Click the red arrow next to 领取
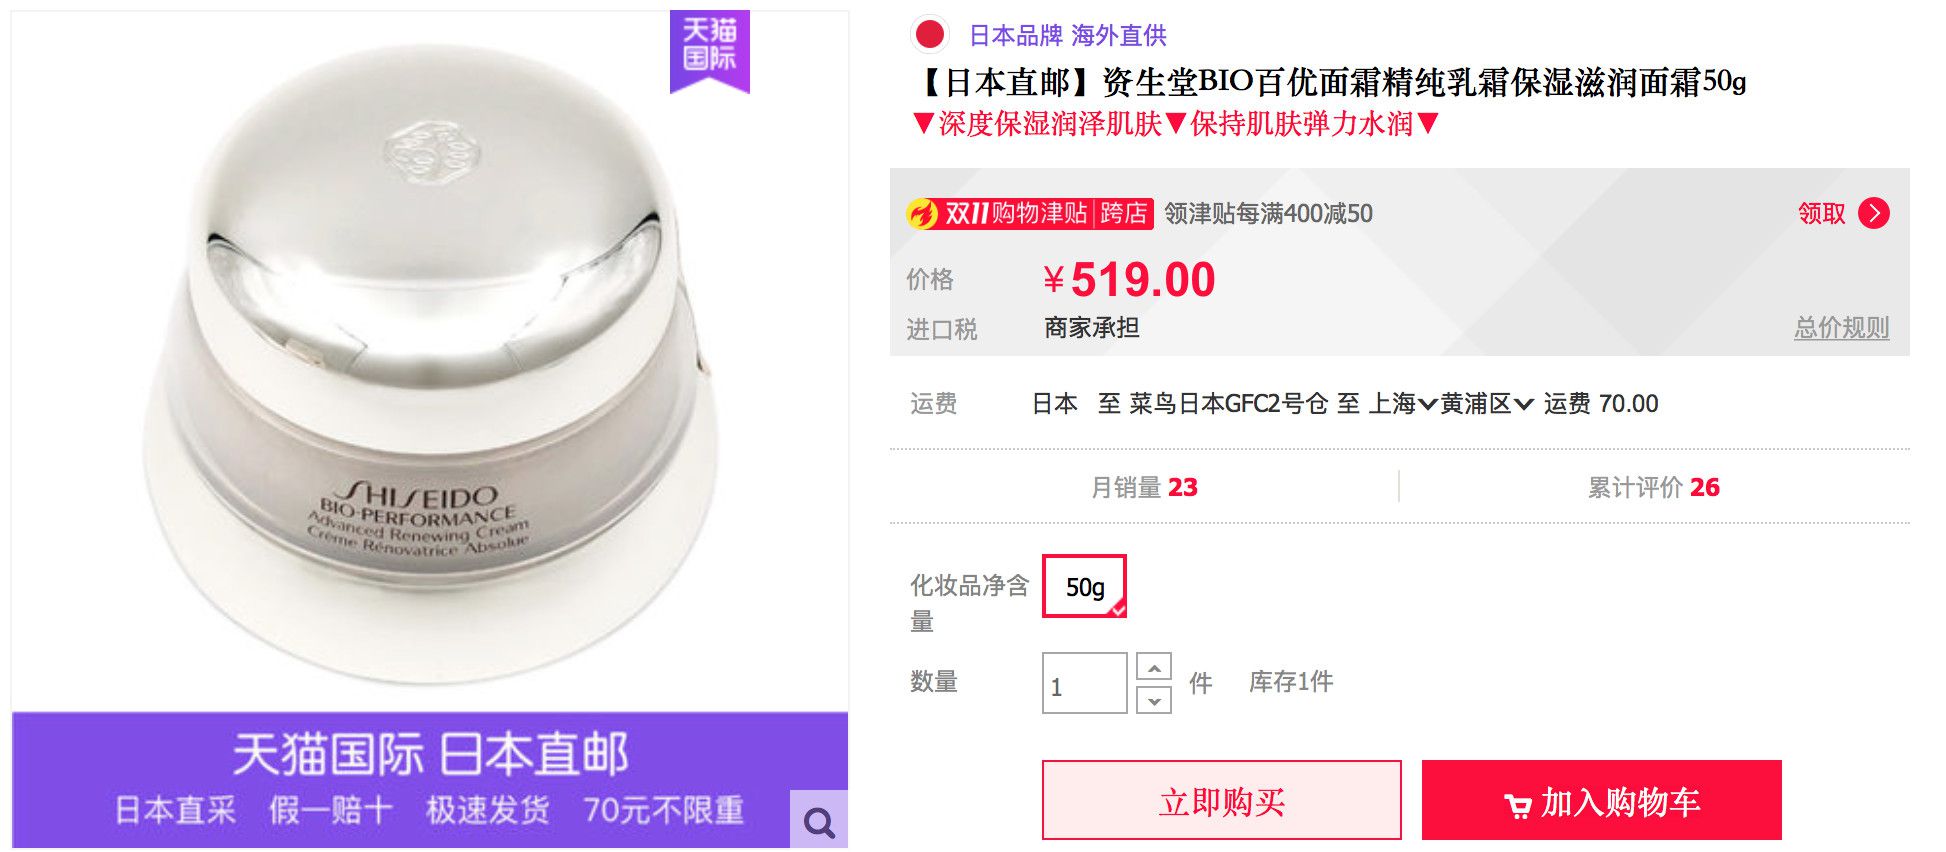This screenshot has width=1946, height=852. pos(1874,213)
